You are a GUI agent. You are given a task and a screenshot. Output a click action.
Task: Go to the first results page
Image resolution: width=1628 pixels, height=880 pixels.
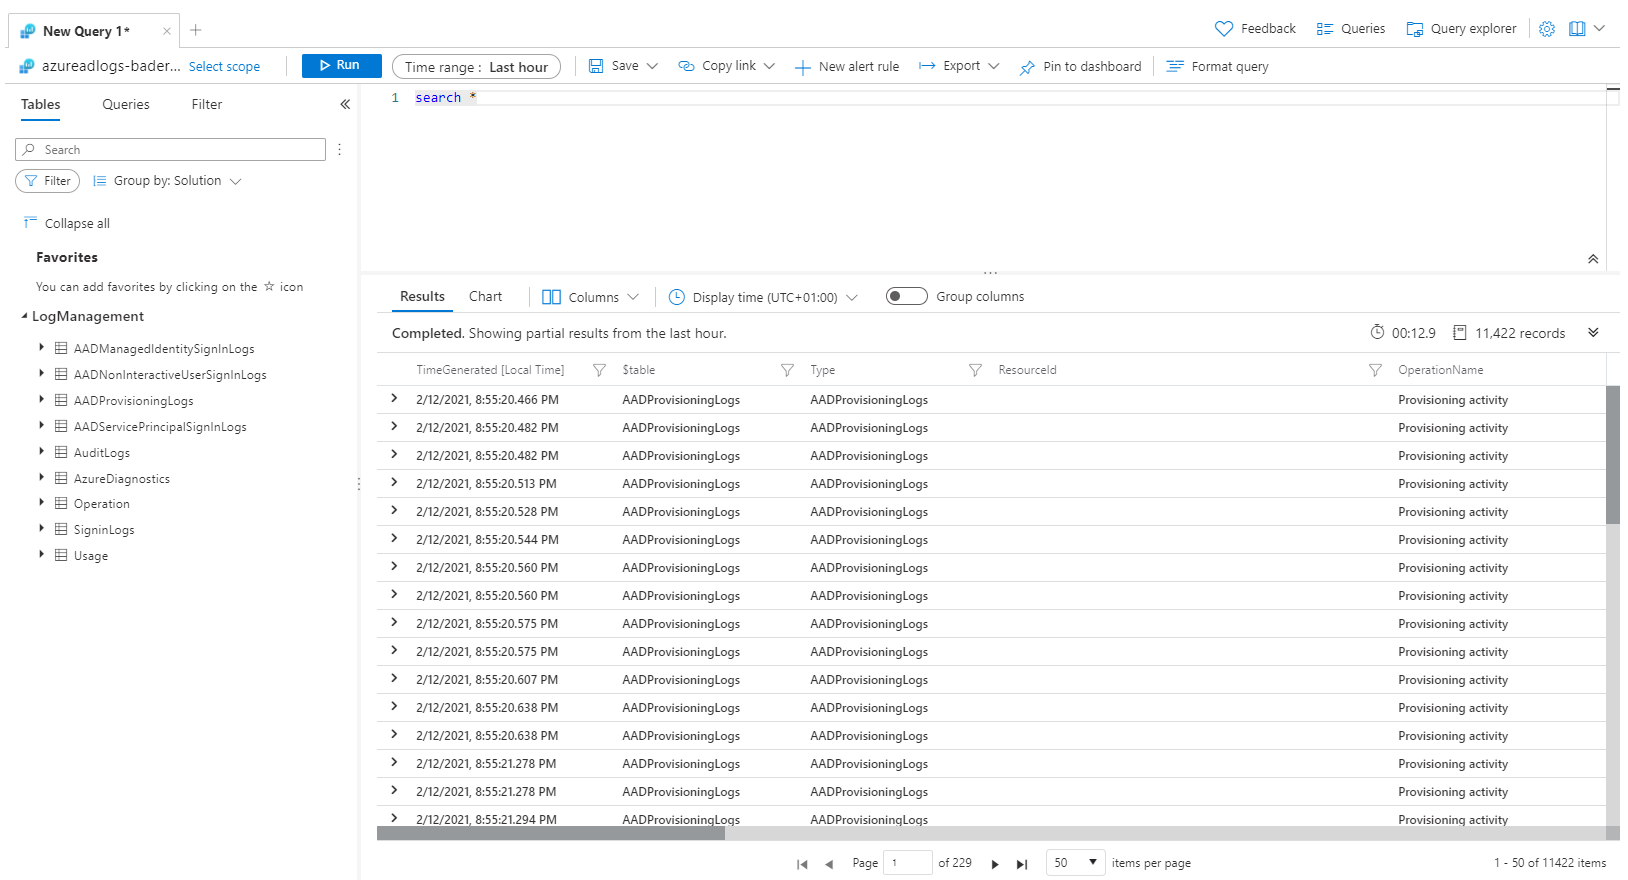[x=802, y=864]
